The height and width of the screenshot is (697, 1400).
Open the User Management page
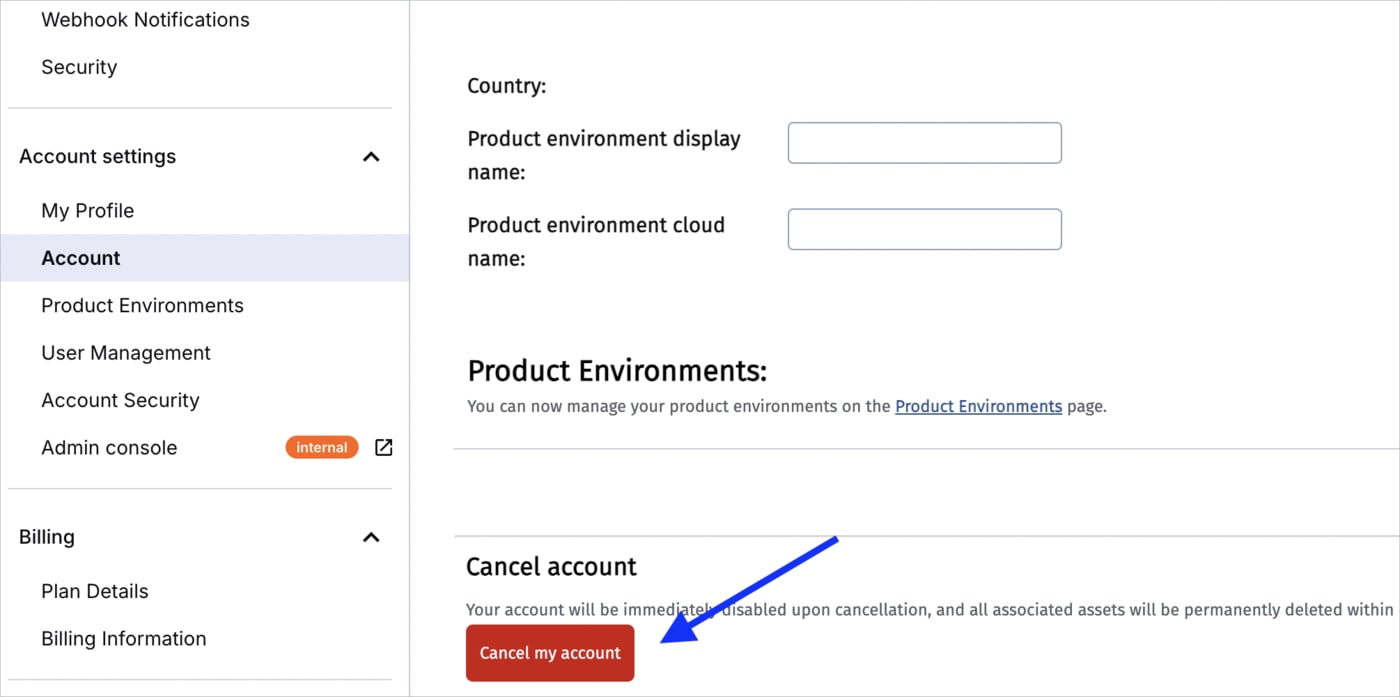click(x=125, y=352)
